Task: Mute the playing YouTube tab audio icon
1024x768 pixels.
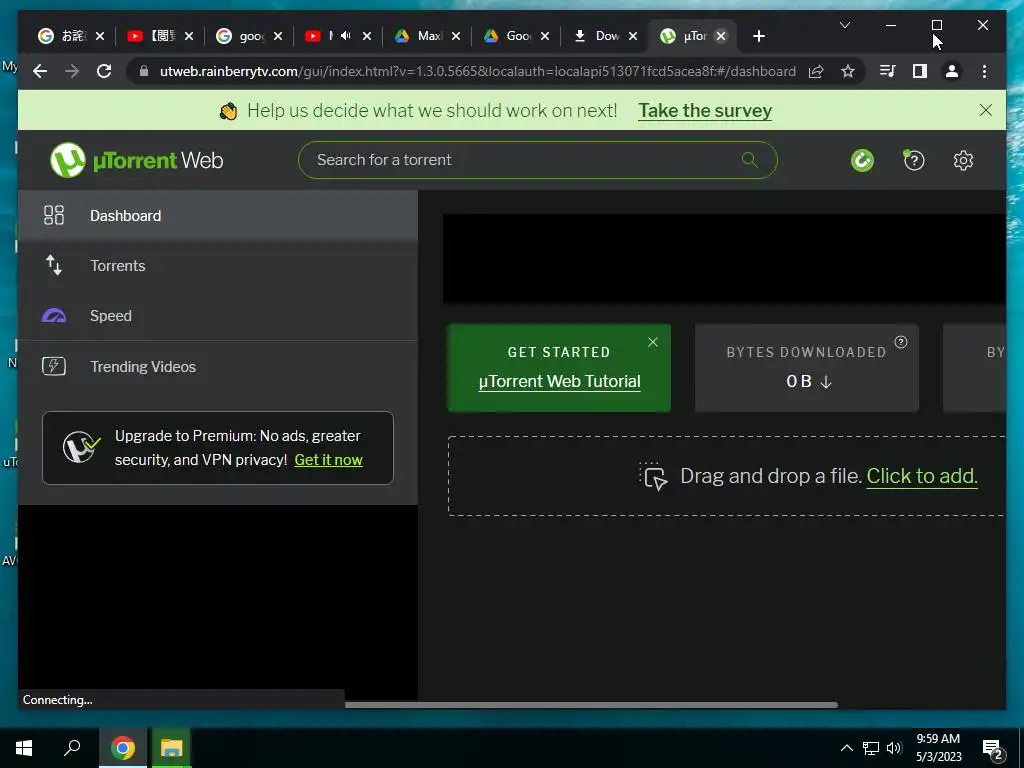Action: tap(345, 36)
